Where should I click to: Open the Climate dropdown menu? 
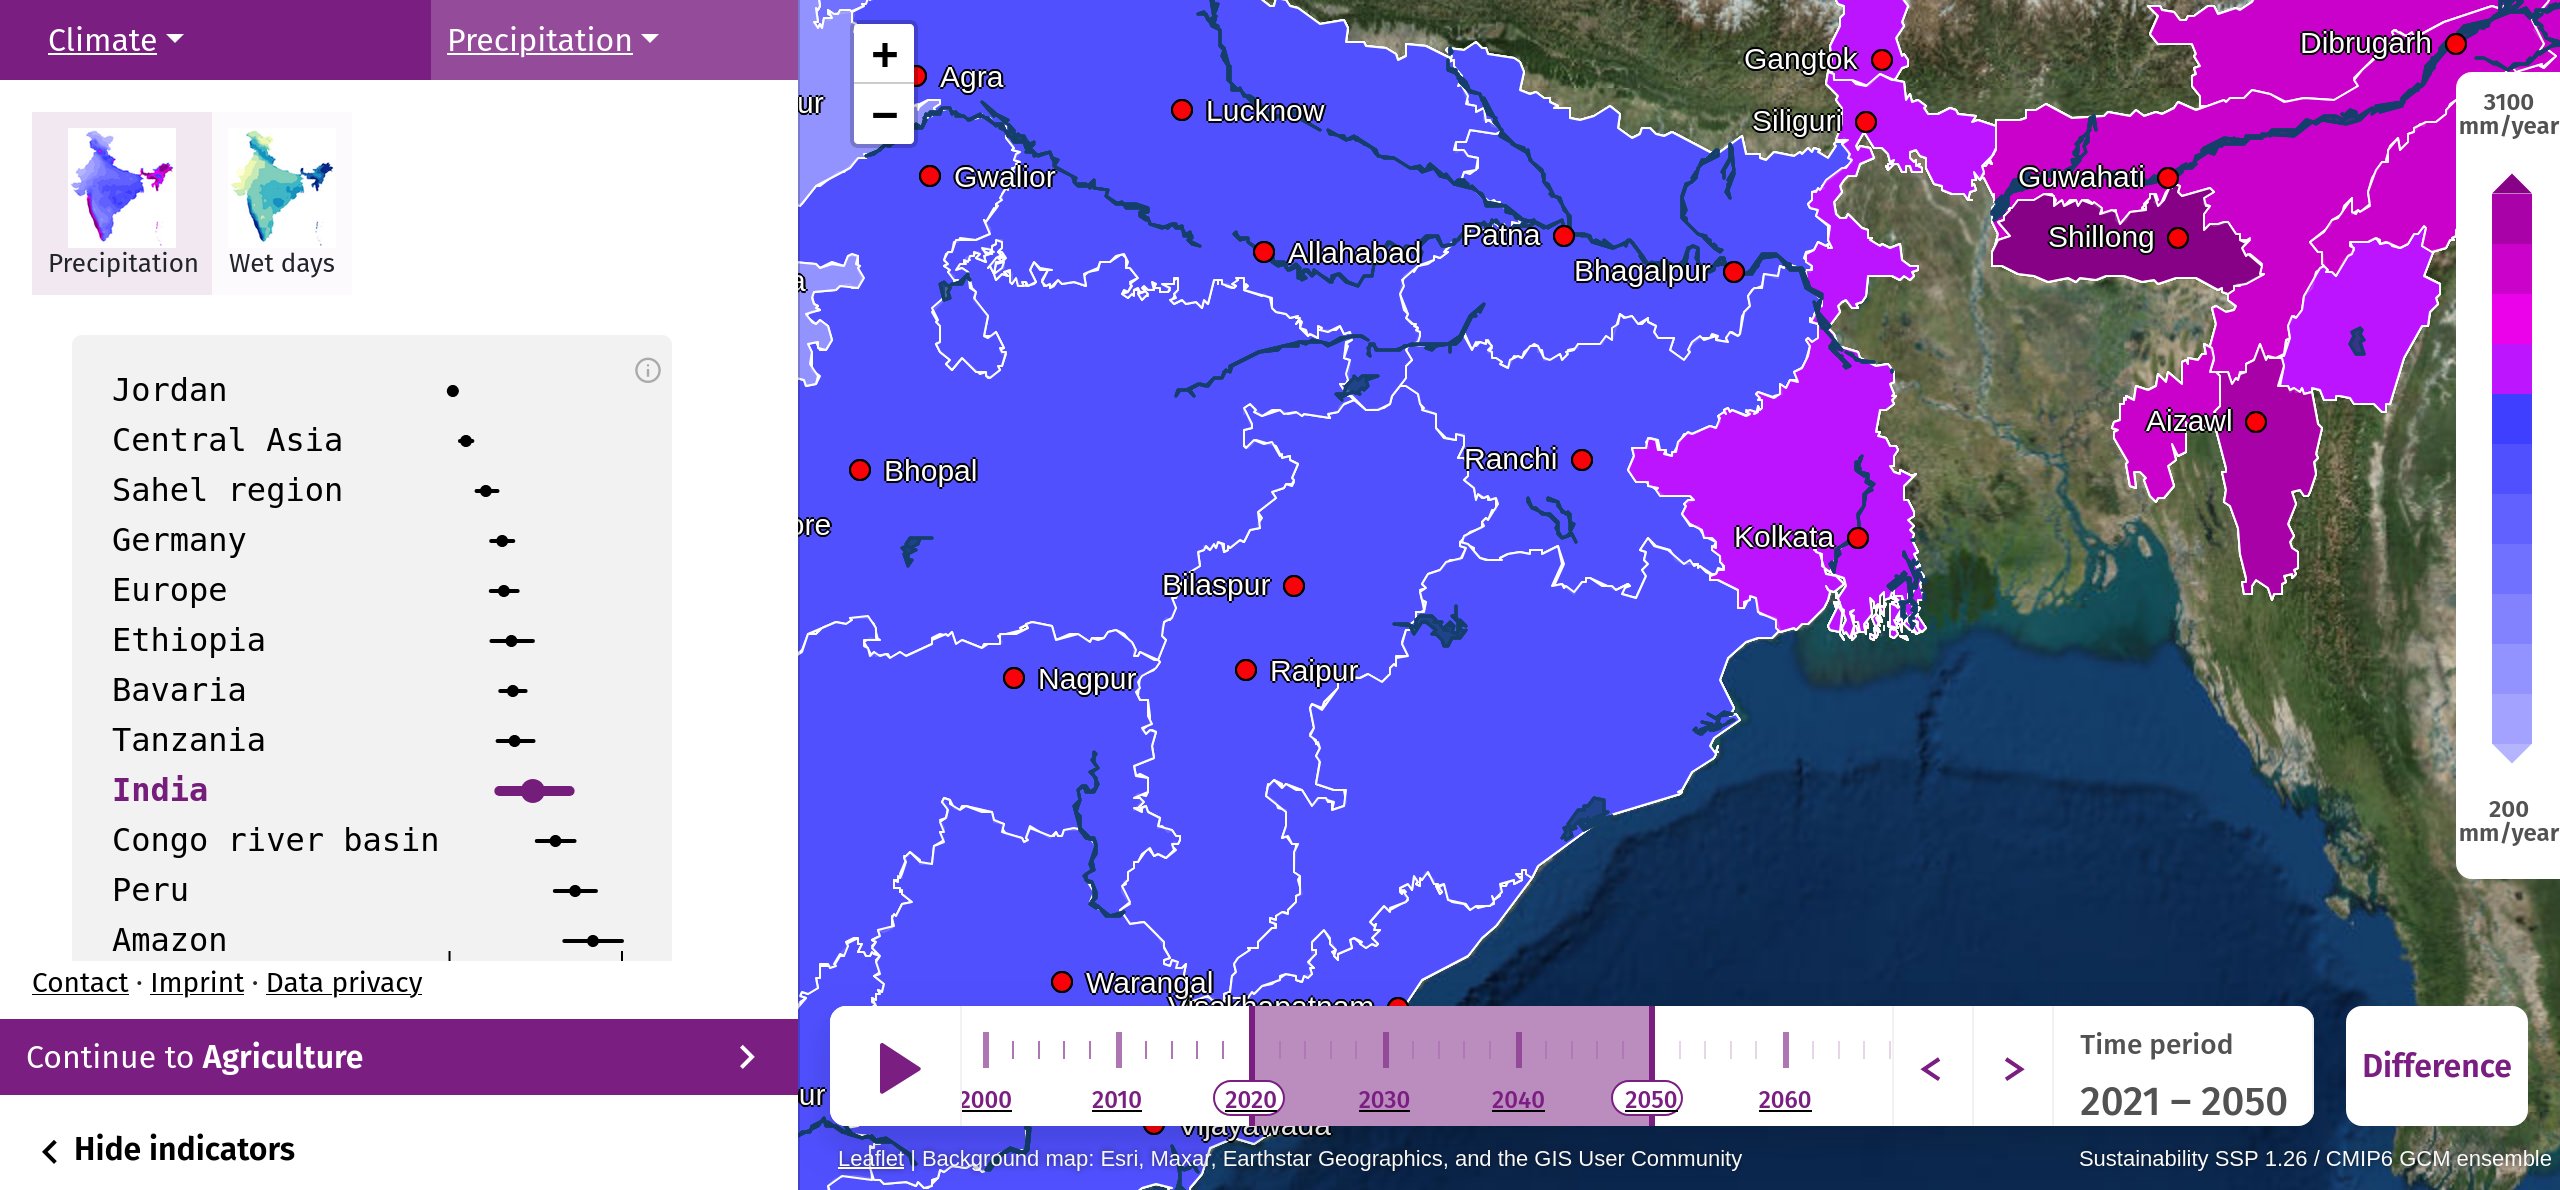[x=116, y=40]
